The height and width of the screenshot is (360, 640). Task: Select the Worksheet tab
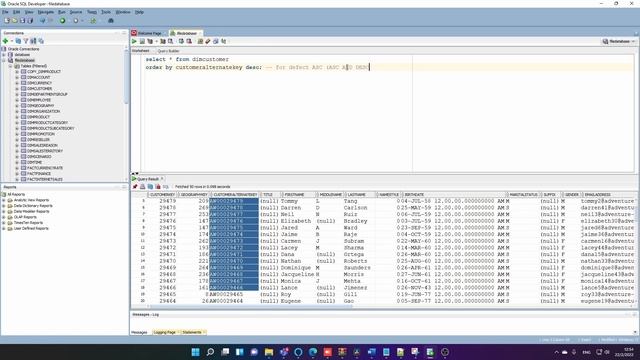140,51
